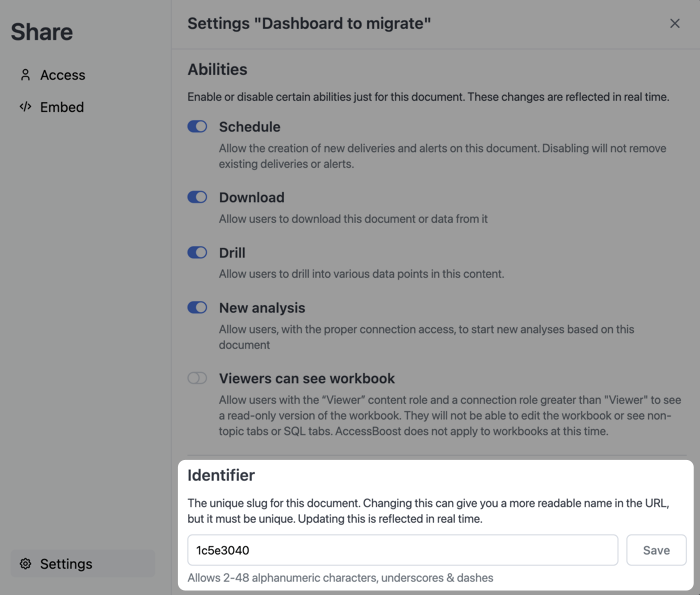The width and height of the screenshot is (700, 595).
Task: Click the code brackets icon beside Embed
Action: pos(26,107)
